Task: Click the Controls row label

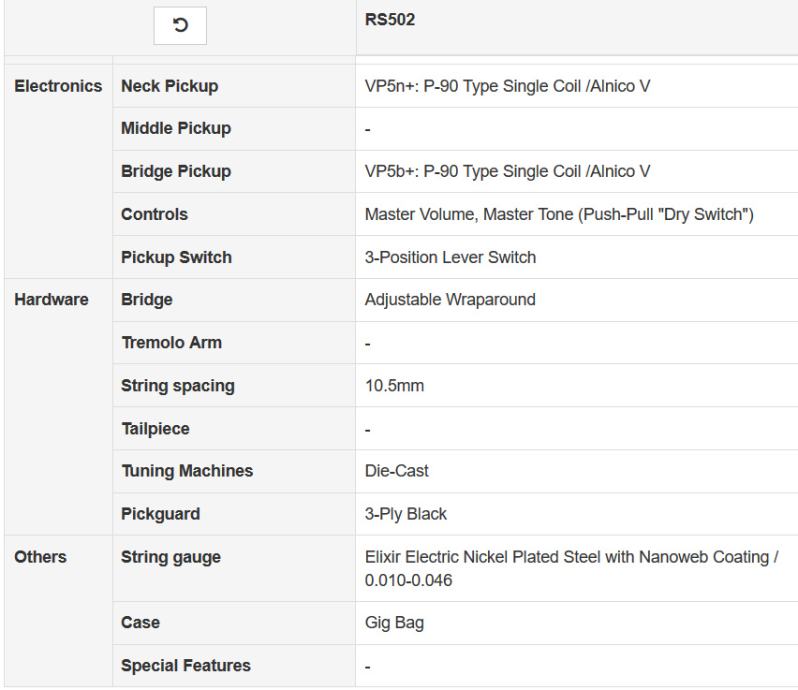Action: click(x=154, y=214)
